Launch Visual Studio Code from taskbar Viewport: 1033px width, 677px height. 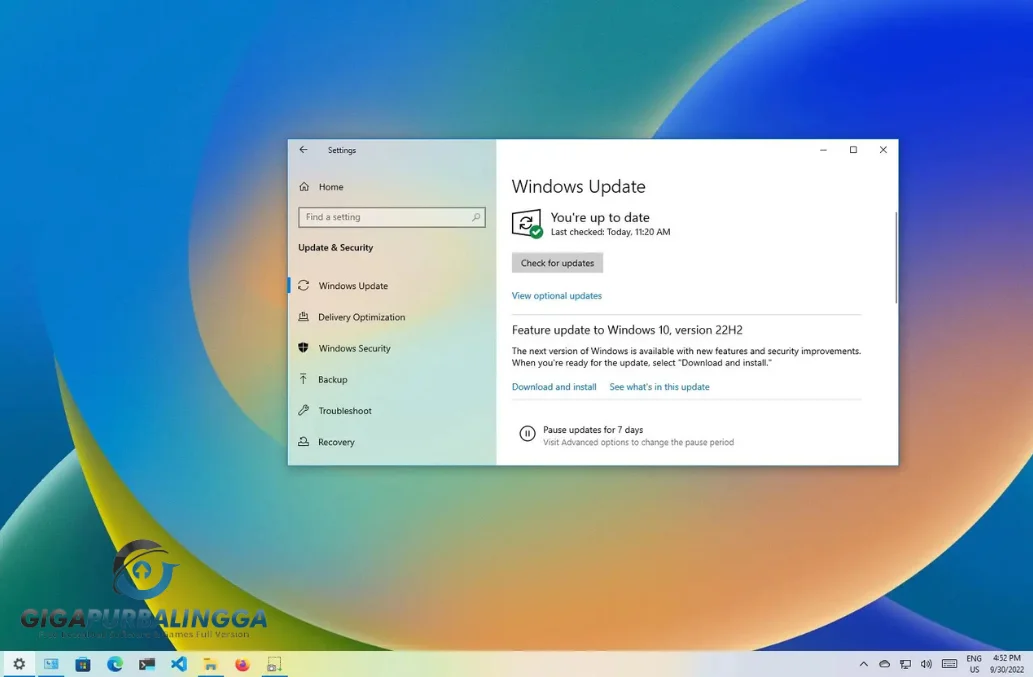(178, 664)
